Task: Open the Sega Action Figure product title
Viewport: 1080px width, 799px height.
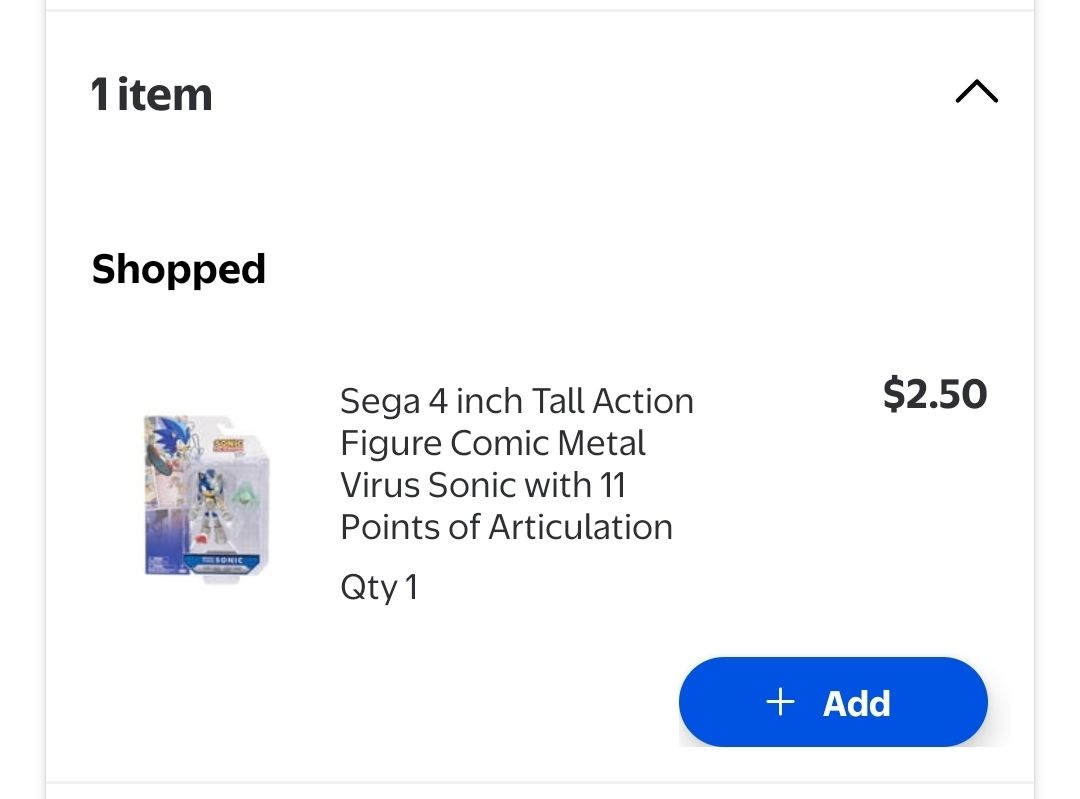Action: pyautogui.click(x=516, y=464)
